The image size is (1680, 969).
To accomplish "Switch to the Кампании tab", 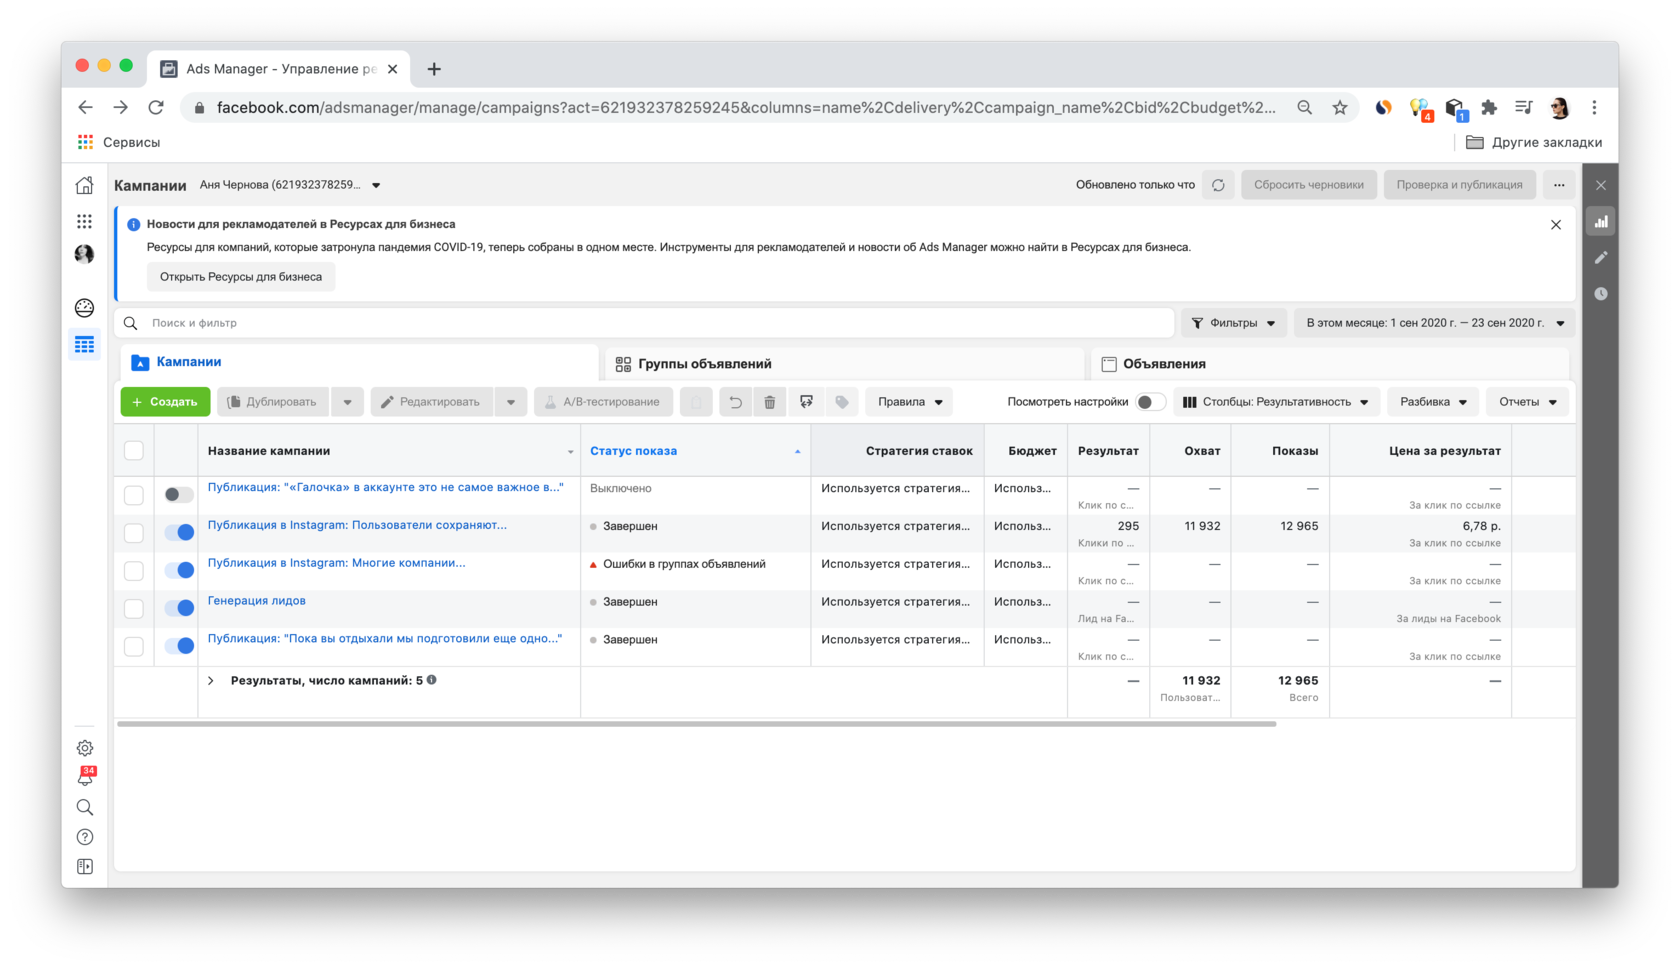I will coord(359,362).
